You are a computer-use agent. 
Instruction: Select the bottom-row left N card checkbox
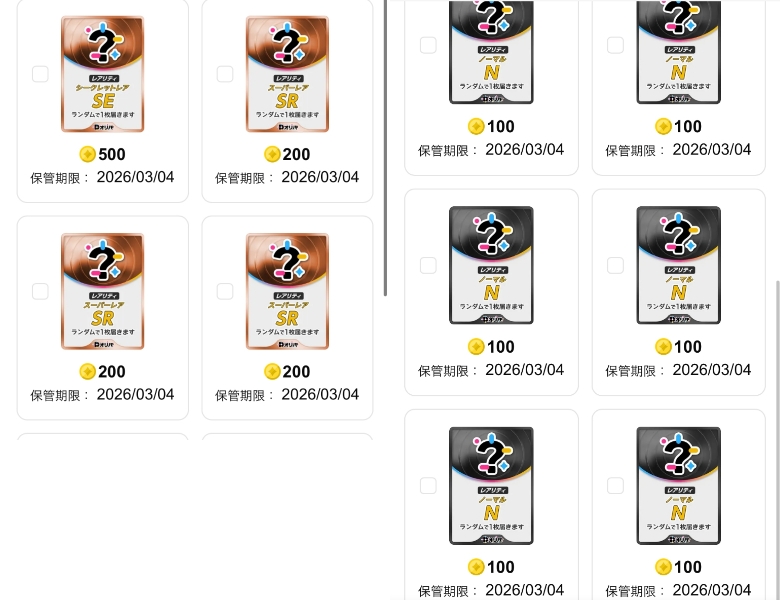pyautogui.click(x=428, y=486)
